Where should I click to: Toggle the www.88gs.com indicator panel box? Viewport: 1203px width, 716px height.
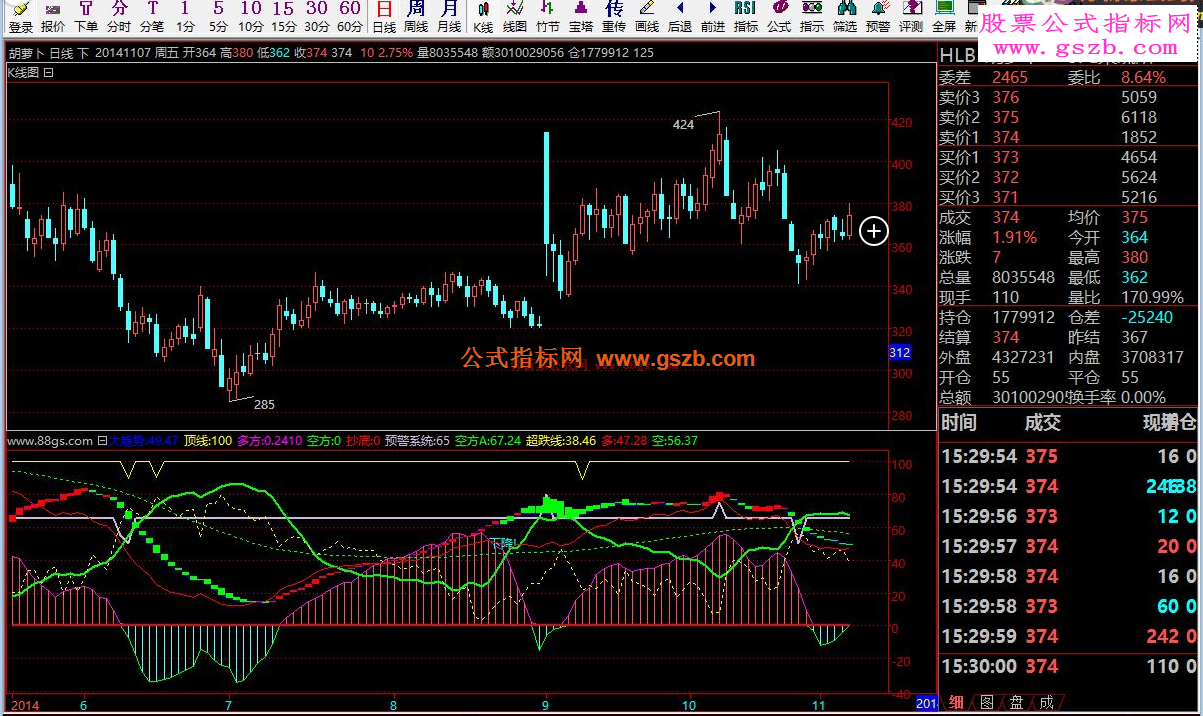click(102, 440)
